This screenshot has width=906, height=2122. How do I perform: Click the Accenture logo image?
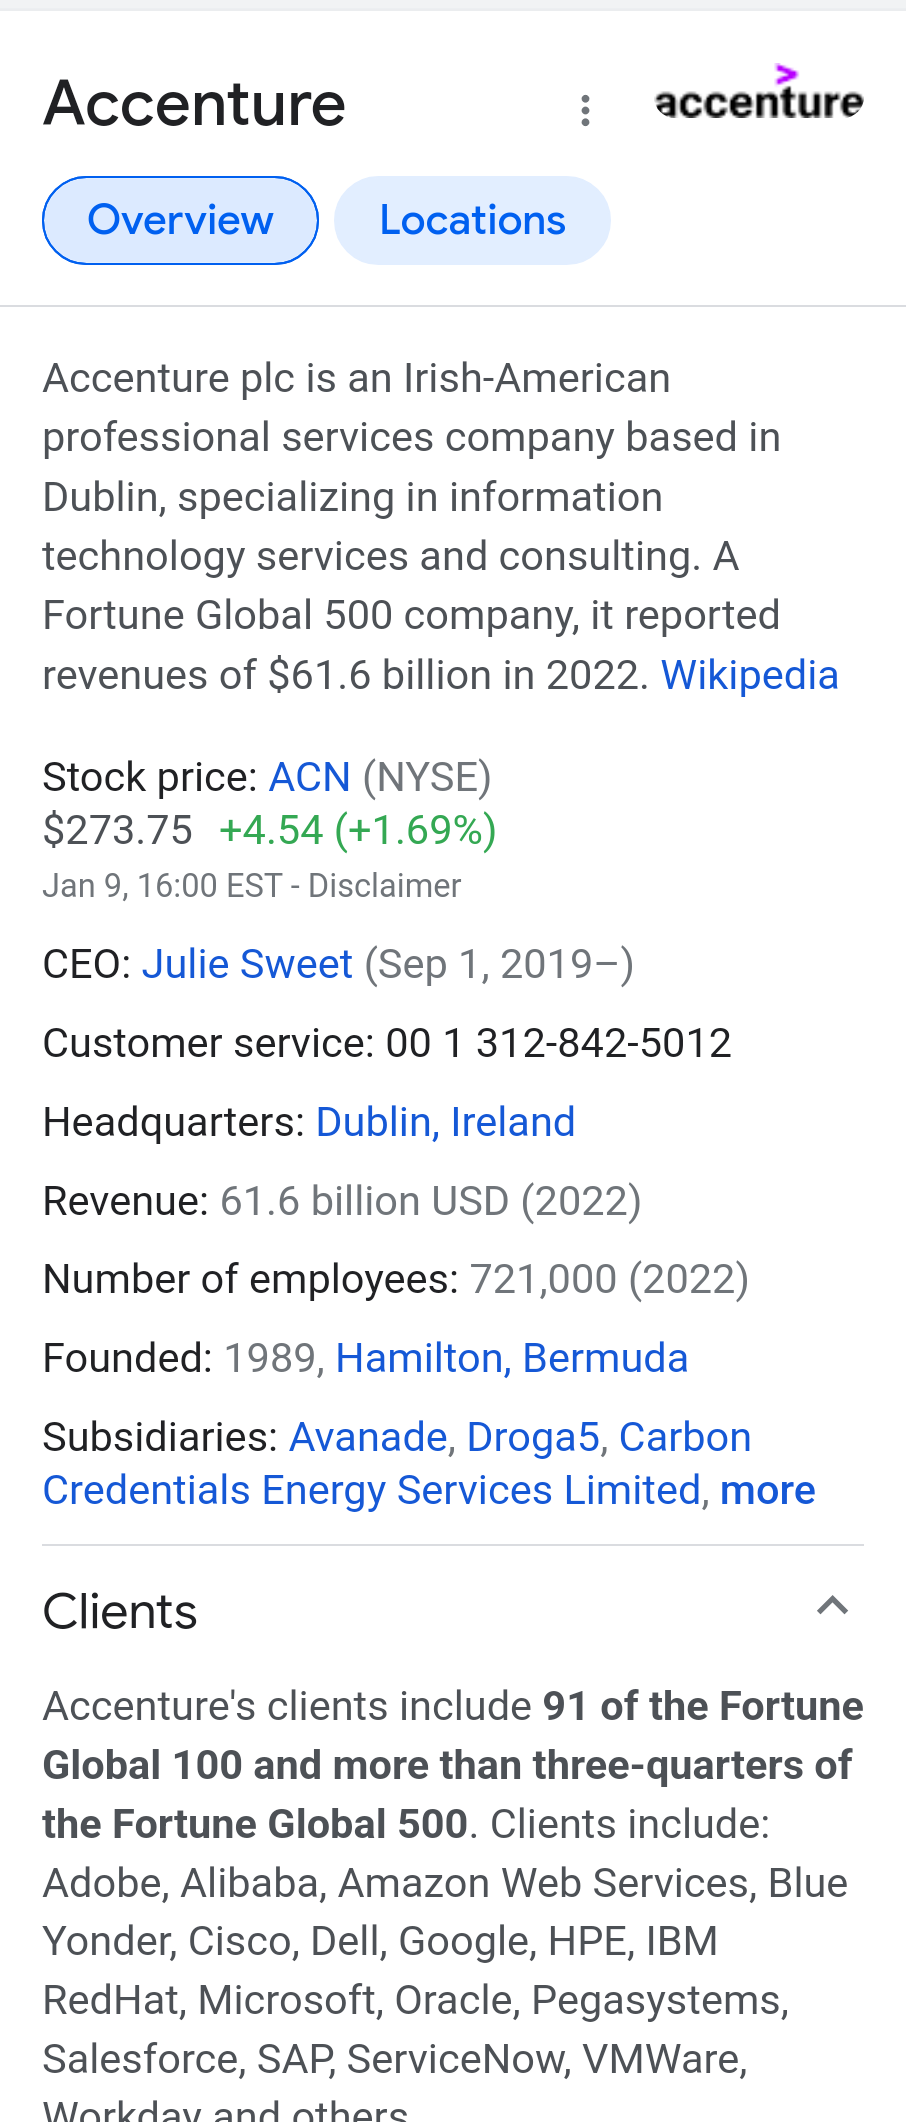point(759,97)
